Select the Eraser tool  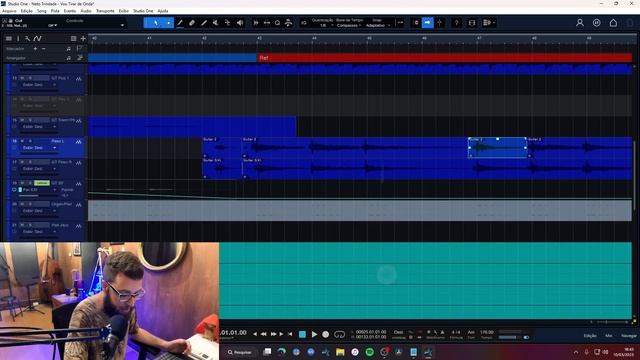point(192,23)
